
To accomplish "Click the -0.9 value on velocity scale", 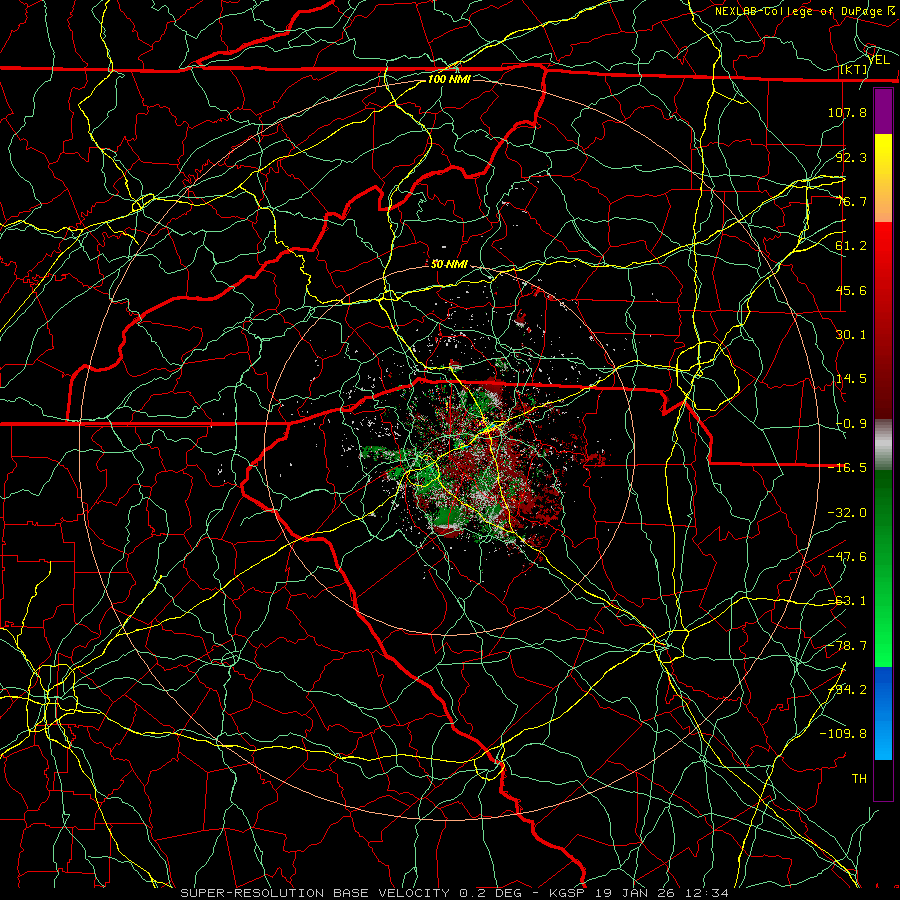I will pyautogui.click(x=851, y=424).
